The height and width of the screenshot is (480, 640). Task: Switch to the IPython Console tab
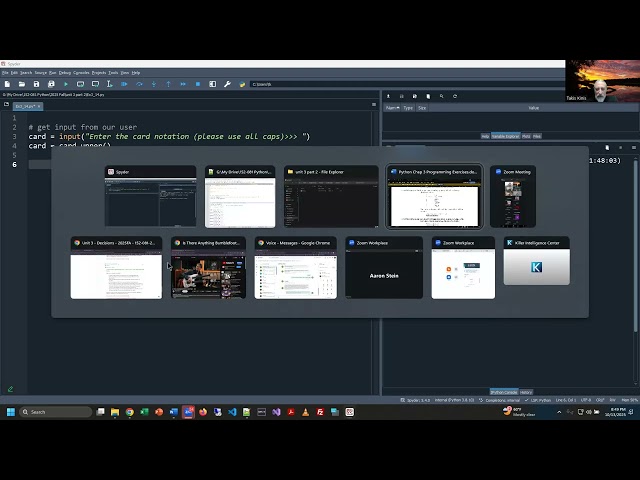coord(504,392)
